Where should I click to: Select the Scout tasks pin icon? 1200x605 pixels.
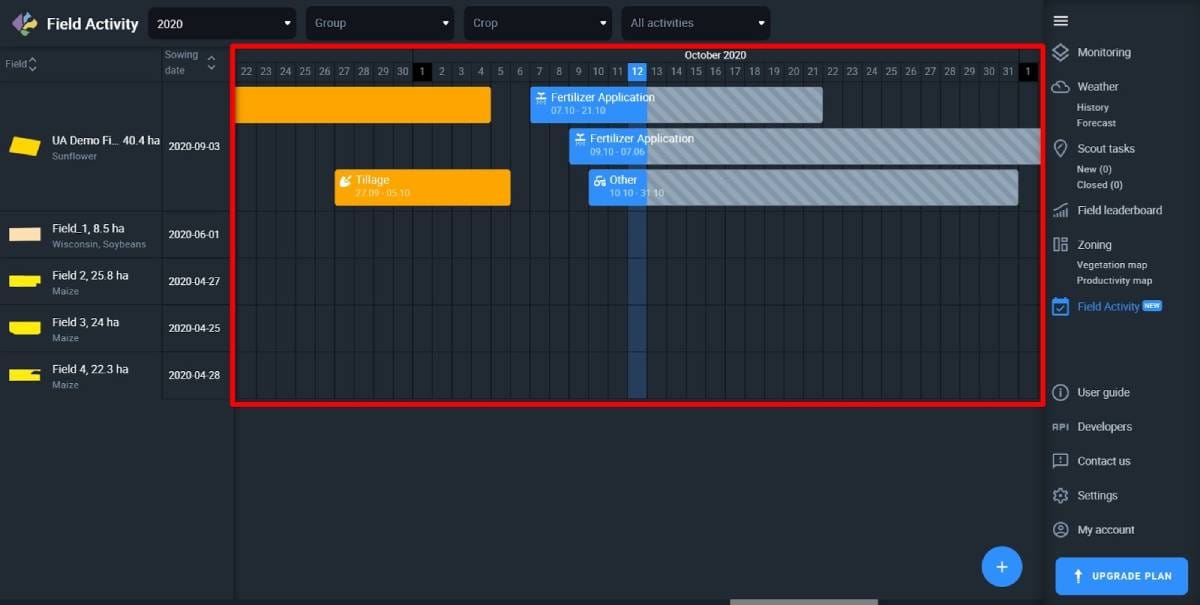coord(1060,148)
